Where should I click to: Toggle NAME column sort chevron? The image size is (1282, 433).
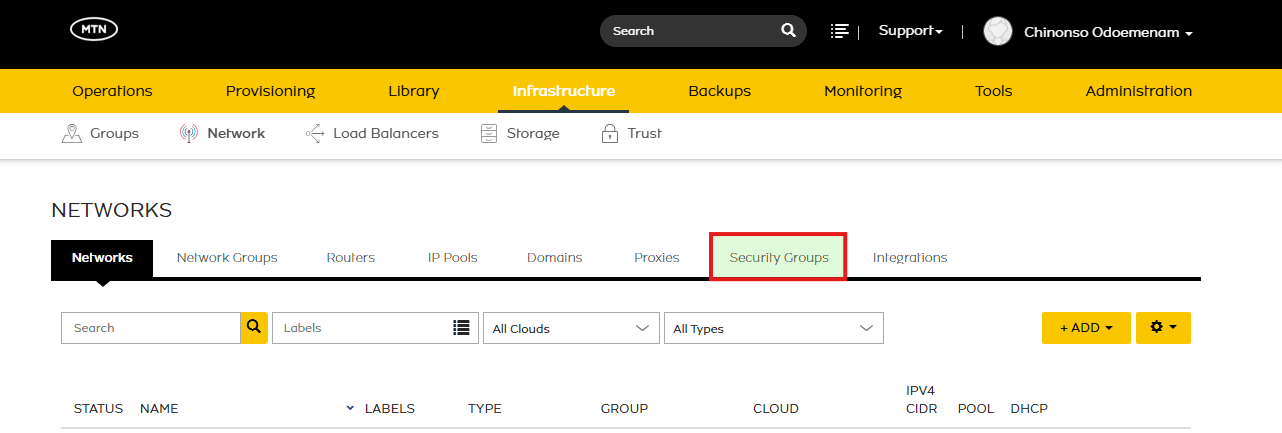[350, 408]
